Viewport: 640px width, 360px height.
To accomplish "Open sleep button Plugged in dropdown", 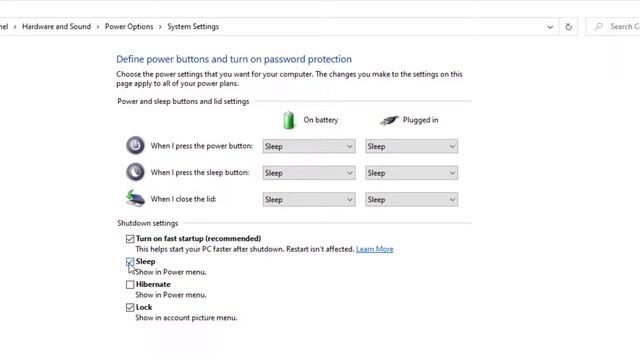I will coord(411,173).
